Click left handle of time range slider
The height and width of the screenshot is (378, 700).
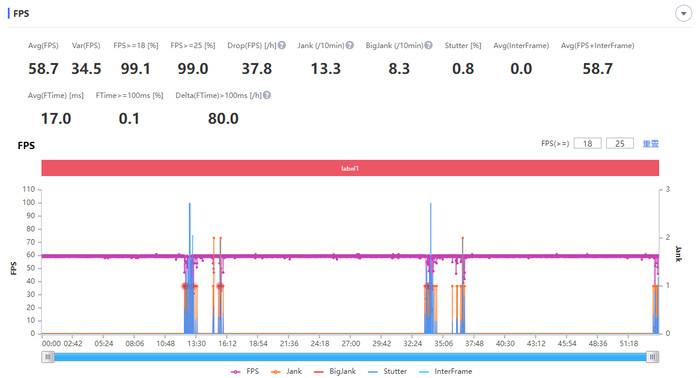point(48,357)
